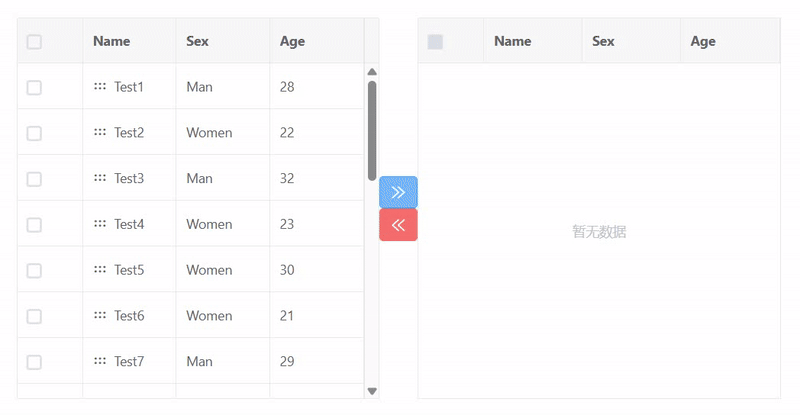Click the drag handle icon beside Test4

[100, 224]
